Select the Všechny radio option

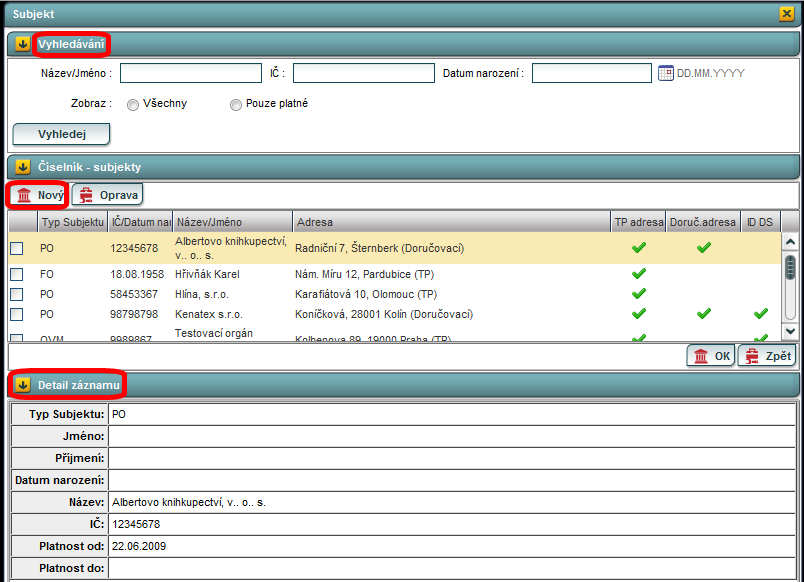tap(133, 105)
